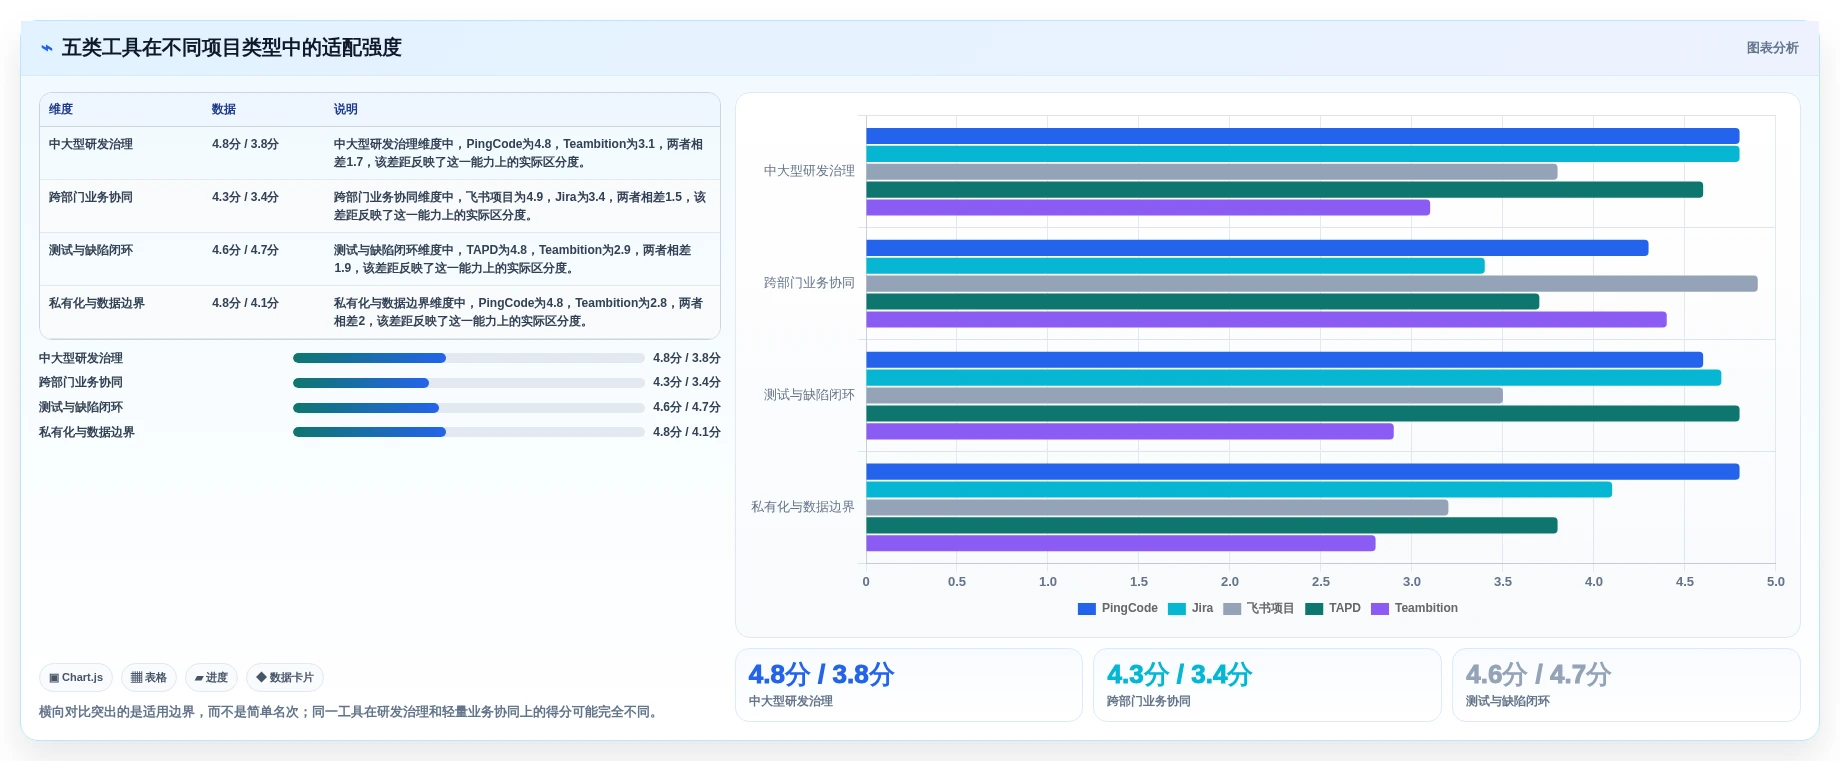Click the 私有化与数据边界 table row label
Screen dimensions: 1840x761
(97, 303)
